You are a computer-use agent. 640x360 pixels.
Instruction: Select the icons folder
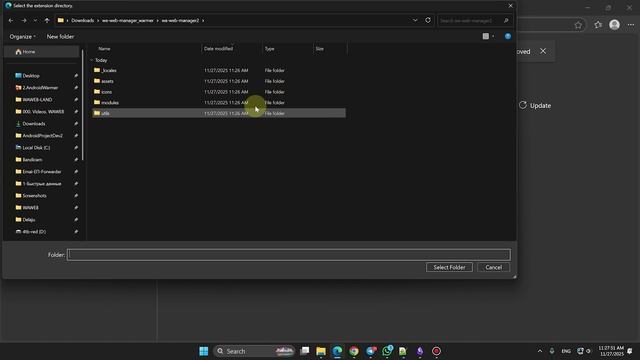coord(219,92)
